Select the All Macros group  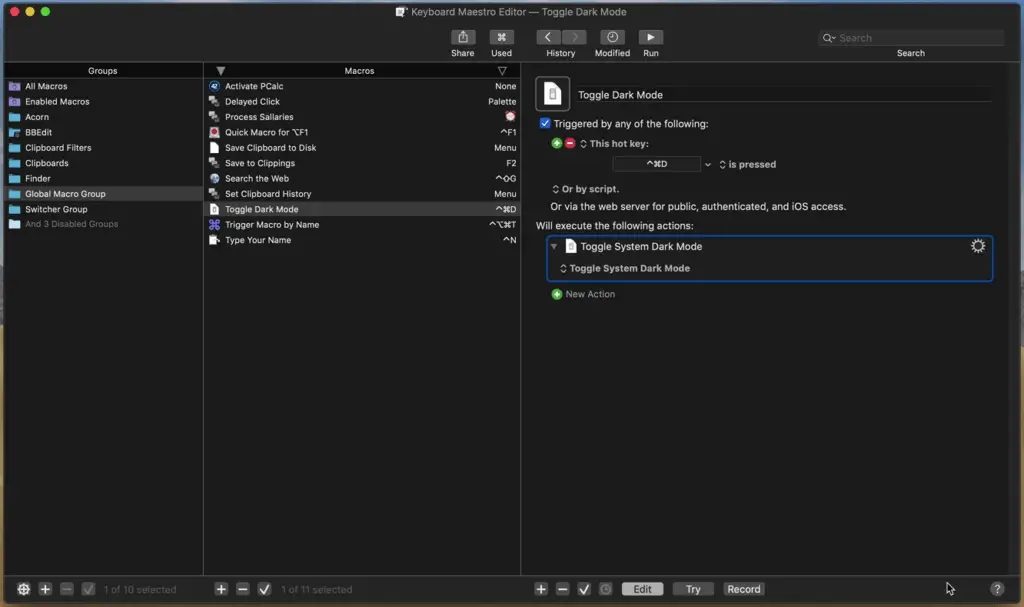pos(103,86)
